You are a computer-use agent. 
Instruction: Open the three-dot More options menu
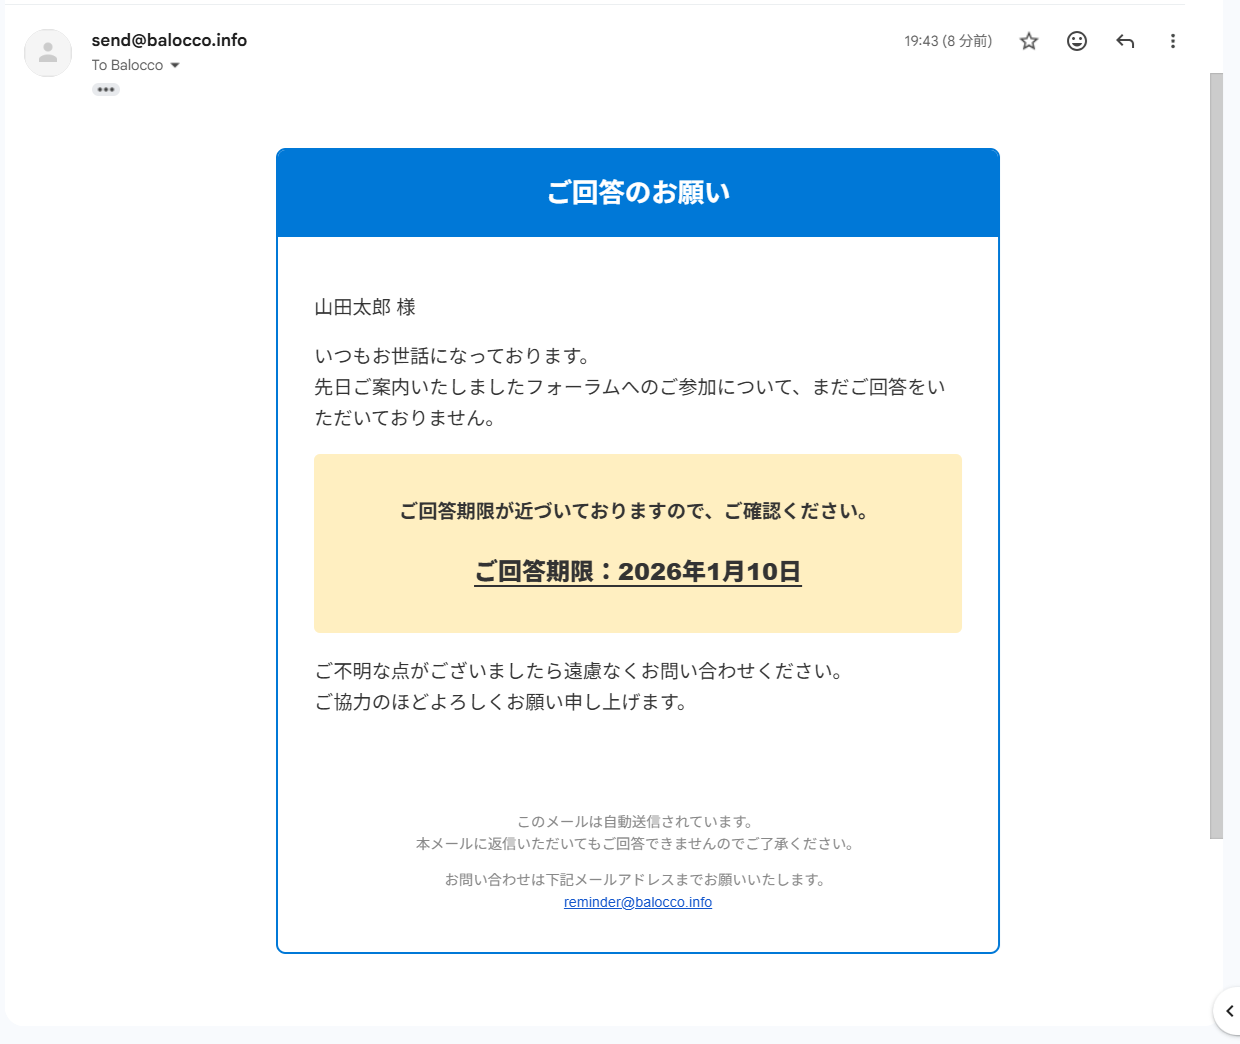coord(1173,41)
